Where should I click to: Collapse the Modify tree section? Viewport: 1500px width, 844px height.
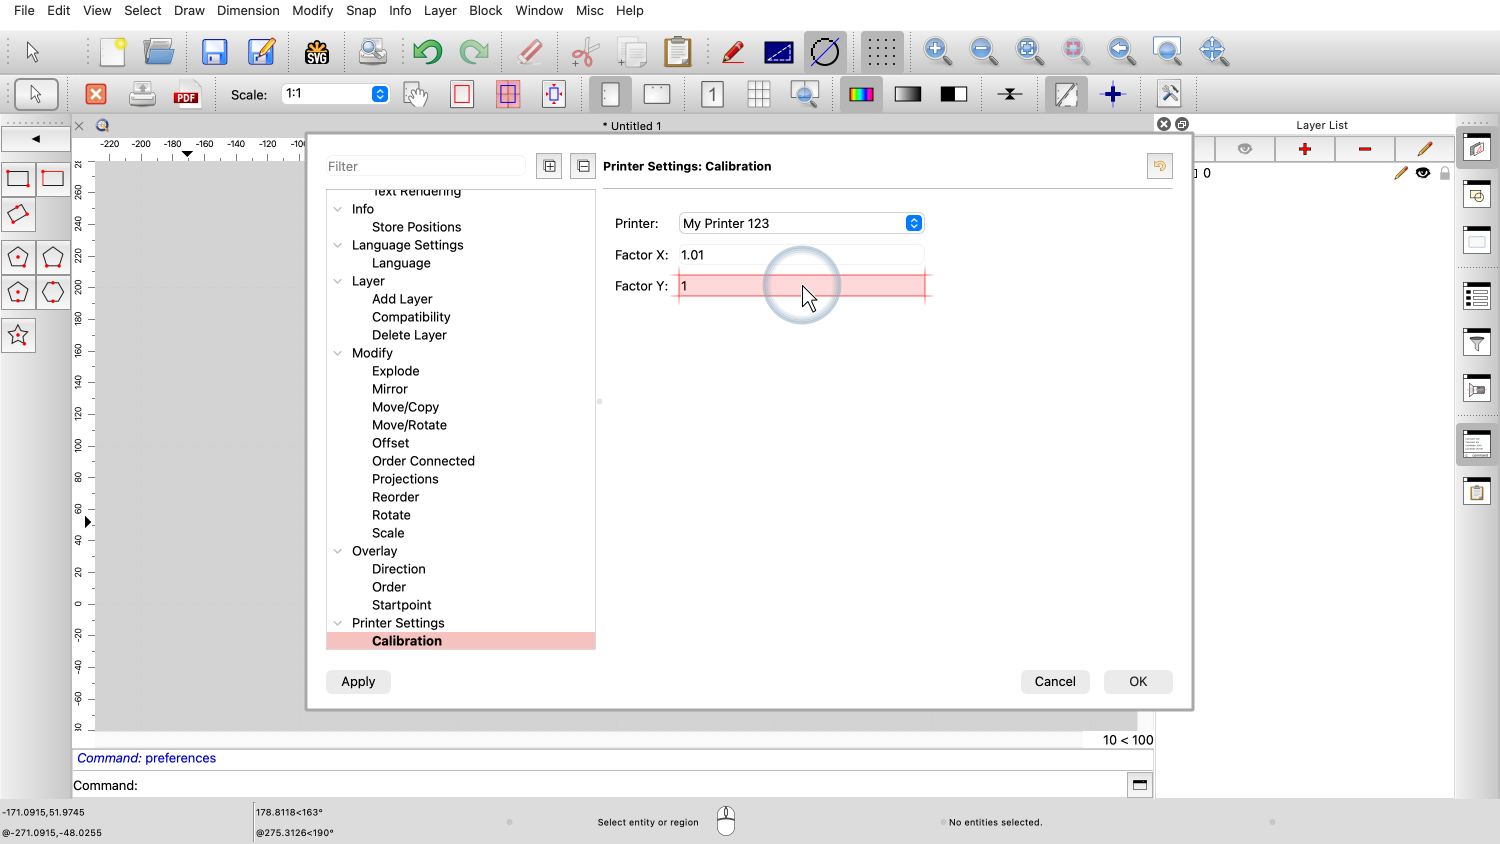pos(338,353)
